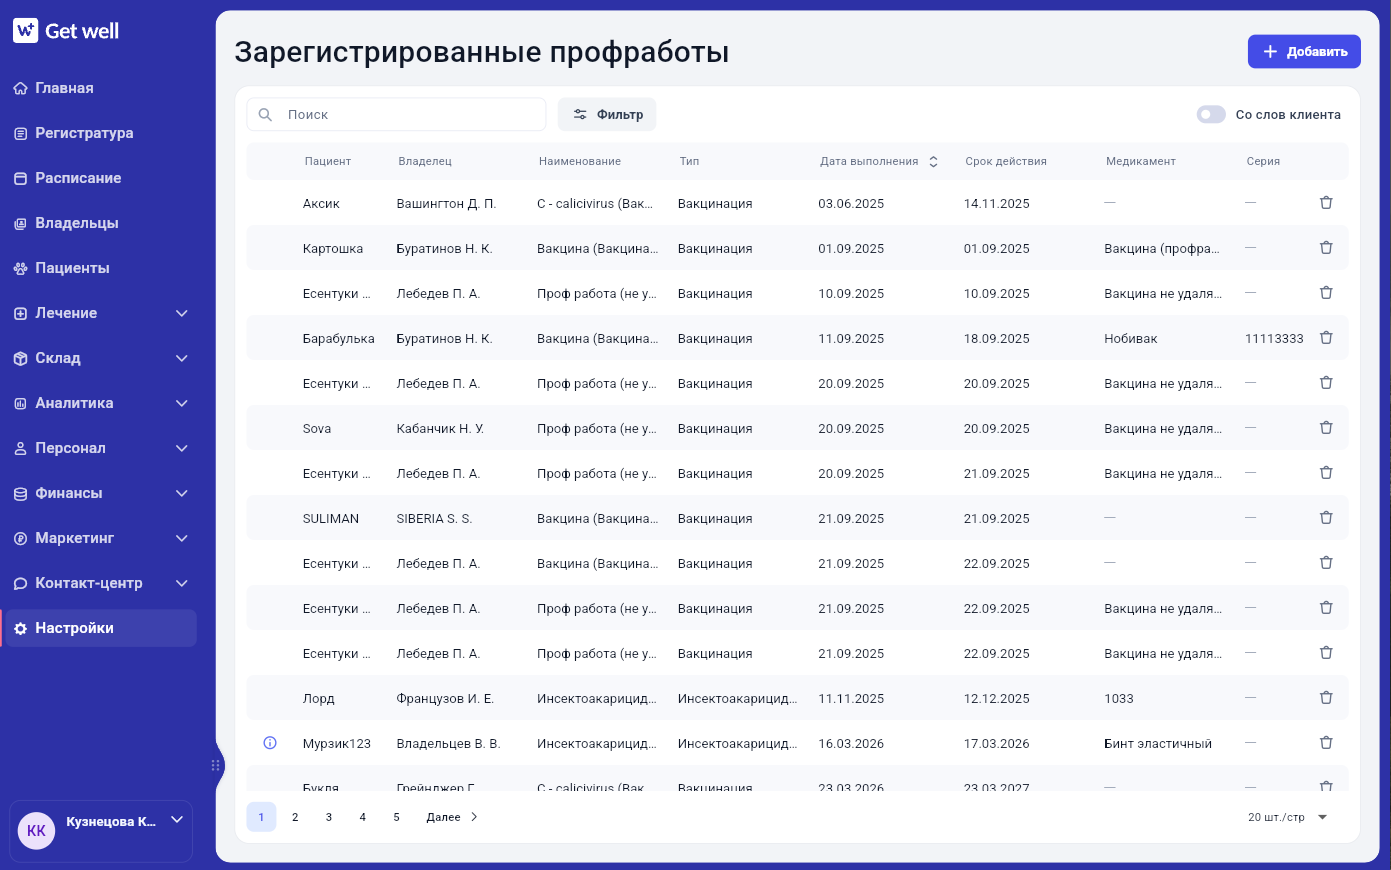Expand the Финансы menu chevron
The width and height of the screenshot is (1391, 870).
[182, 493]
